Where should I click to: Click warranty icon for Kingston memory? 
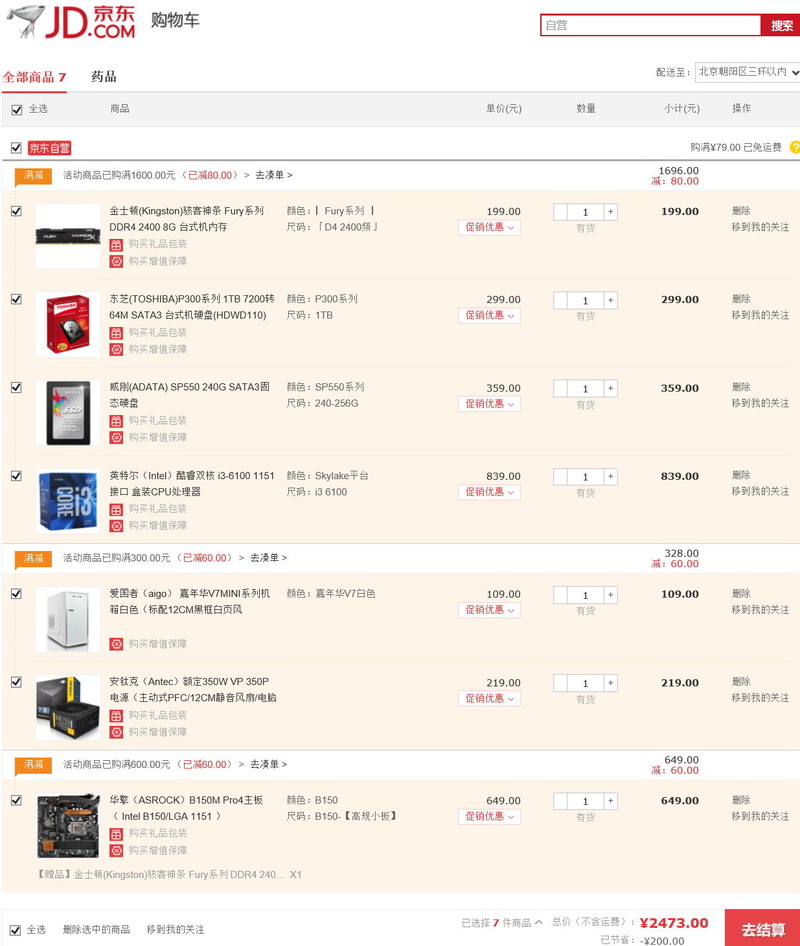tap(116, 262)
